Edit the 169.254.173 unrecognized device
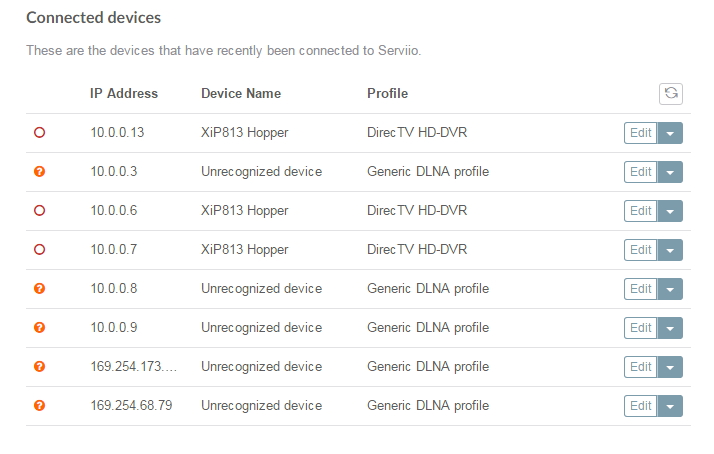This screenshot has width=714, height=454. coord(640,367)
